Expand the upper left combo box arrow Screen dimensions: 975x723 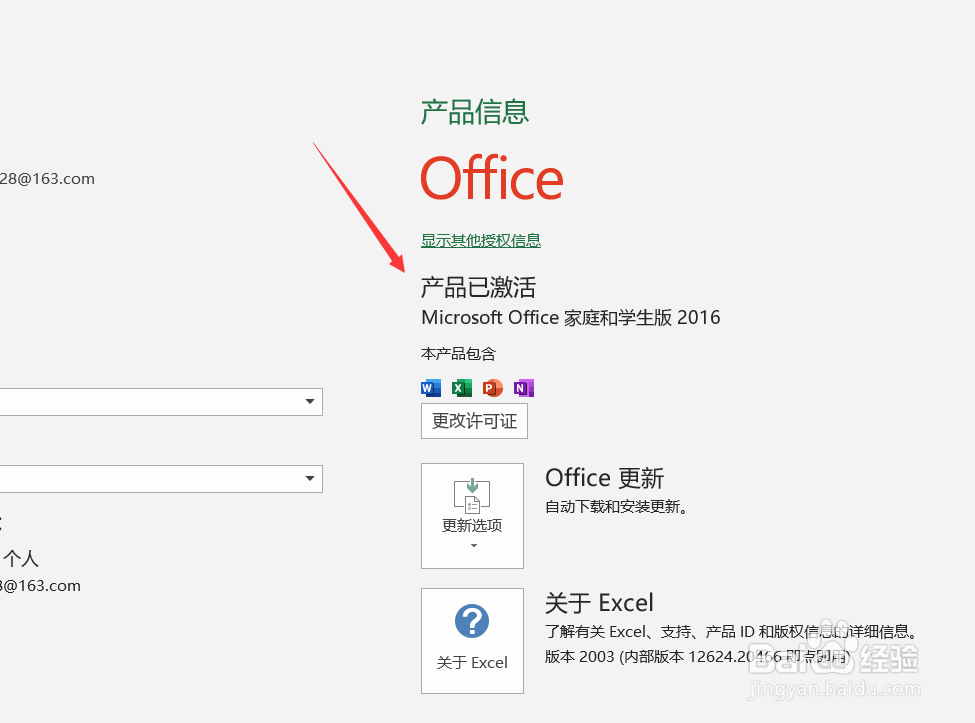coord(310,402)
